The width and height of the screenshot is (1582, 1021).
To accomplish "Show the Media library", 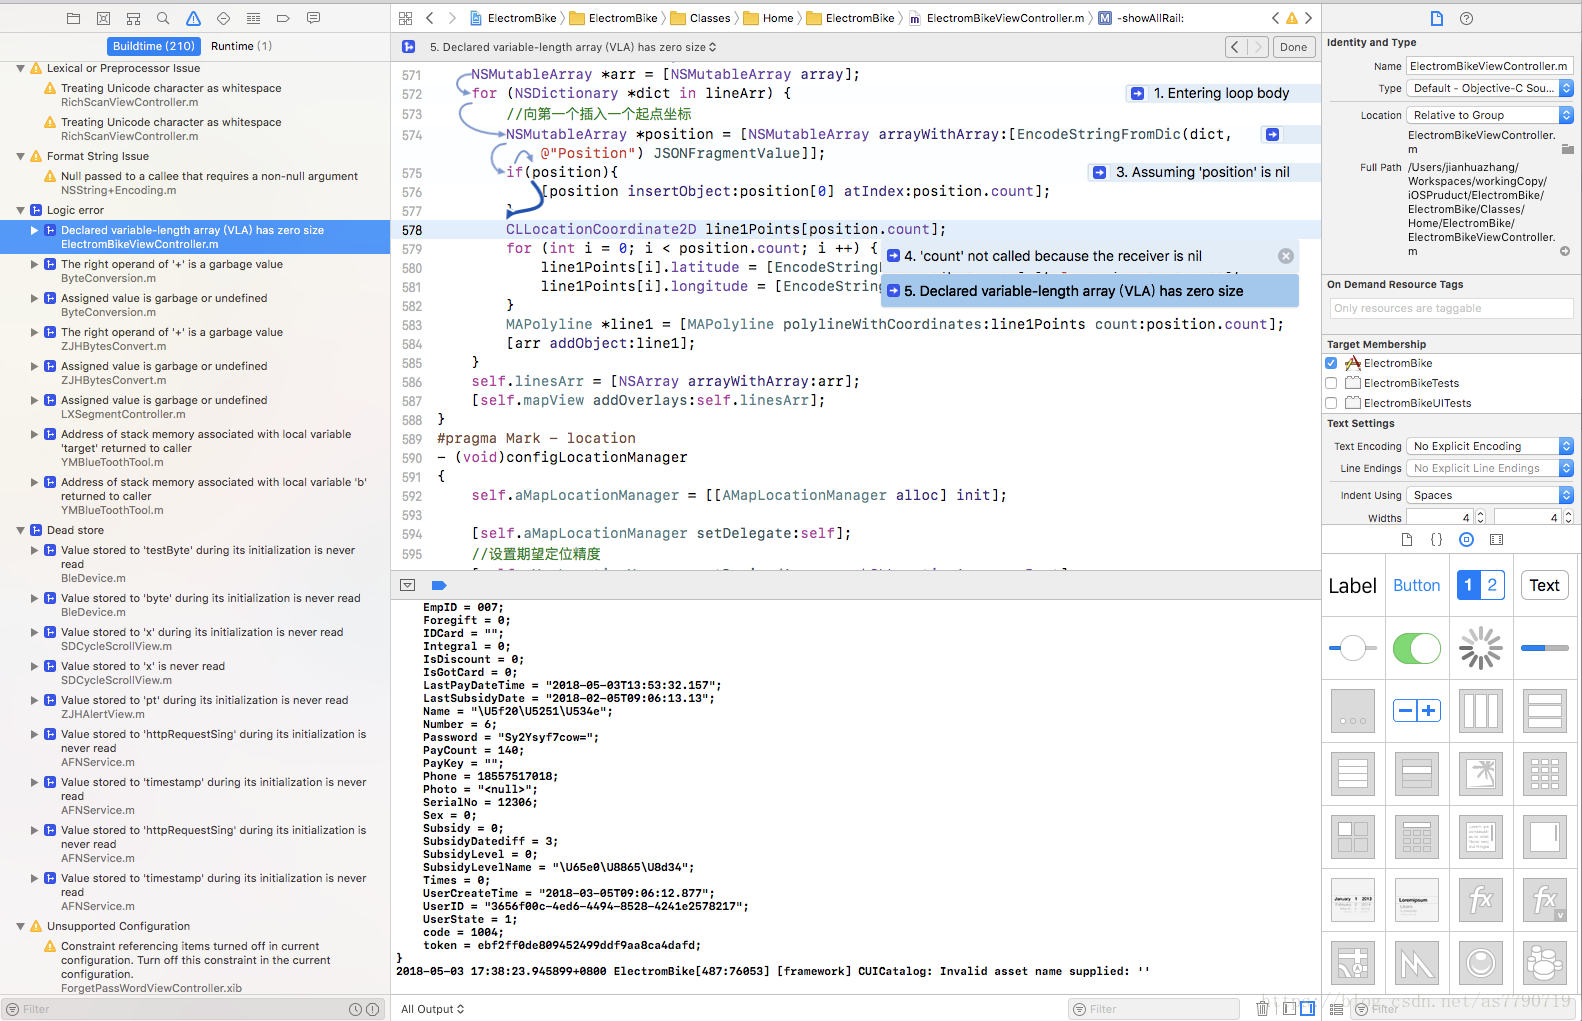I will pos(1496,539).
